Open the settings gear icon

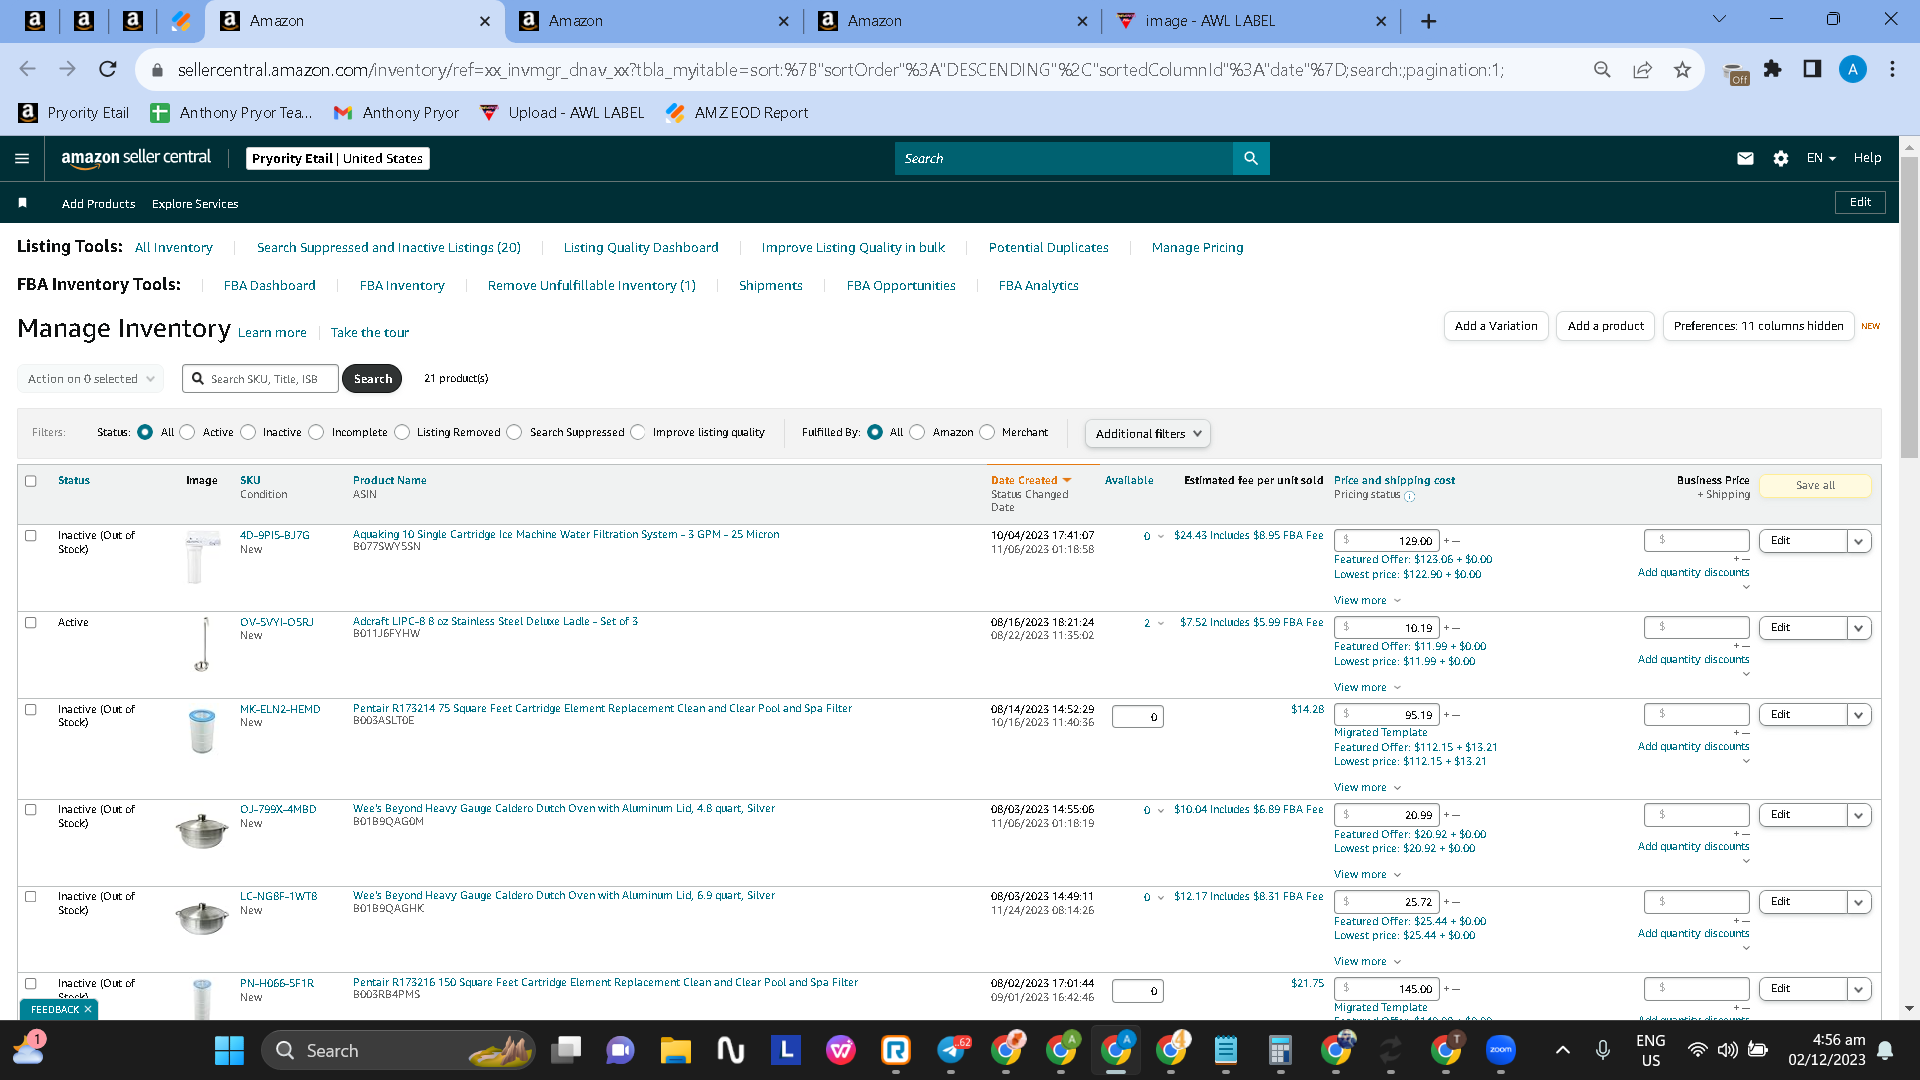click(x=1781, y=158)
